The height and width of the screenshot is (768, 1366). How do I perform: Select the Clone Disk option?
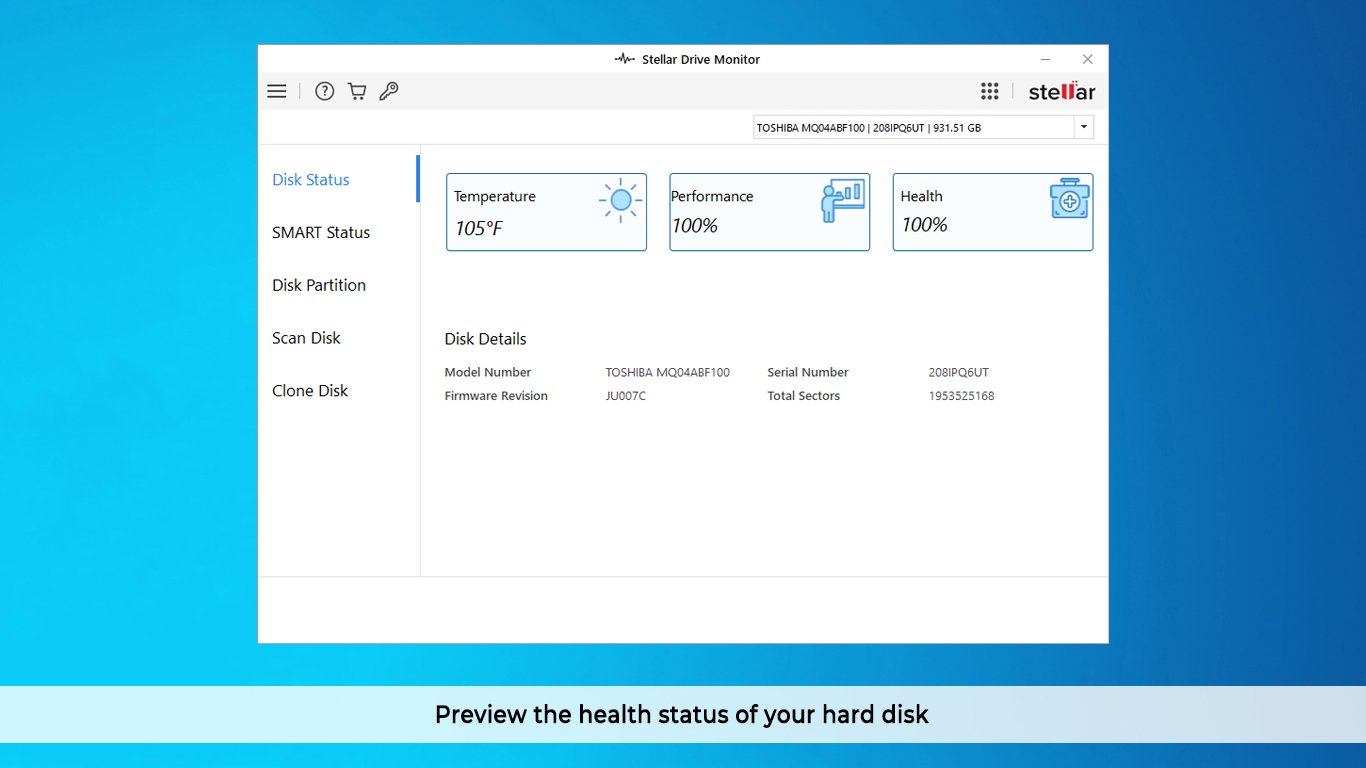310,391
